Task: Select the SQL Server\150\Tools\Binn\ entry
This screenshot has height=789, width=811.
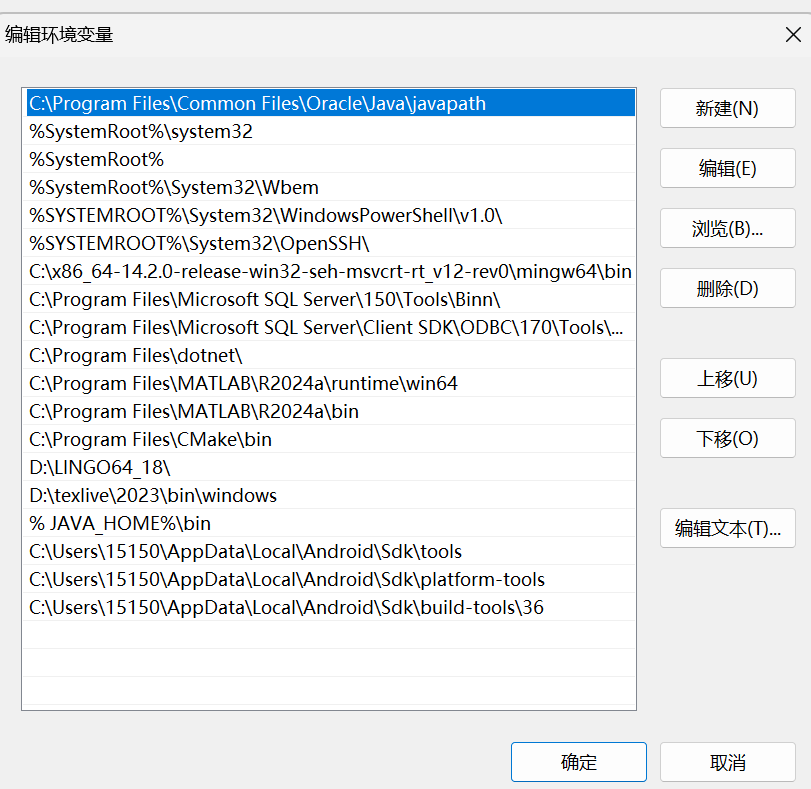Action: (331, 299)
